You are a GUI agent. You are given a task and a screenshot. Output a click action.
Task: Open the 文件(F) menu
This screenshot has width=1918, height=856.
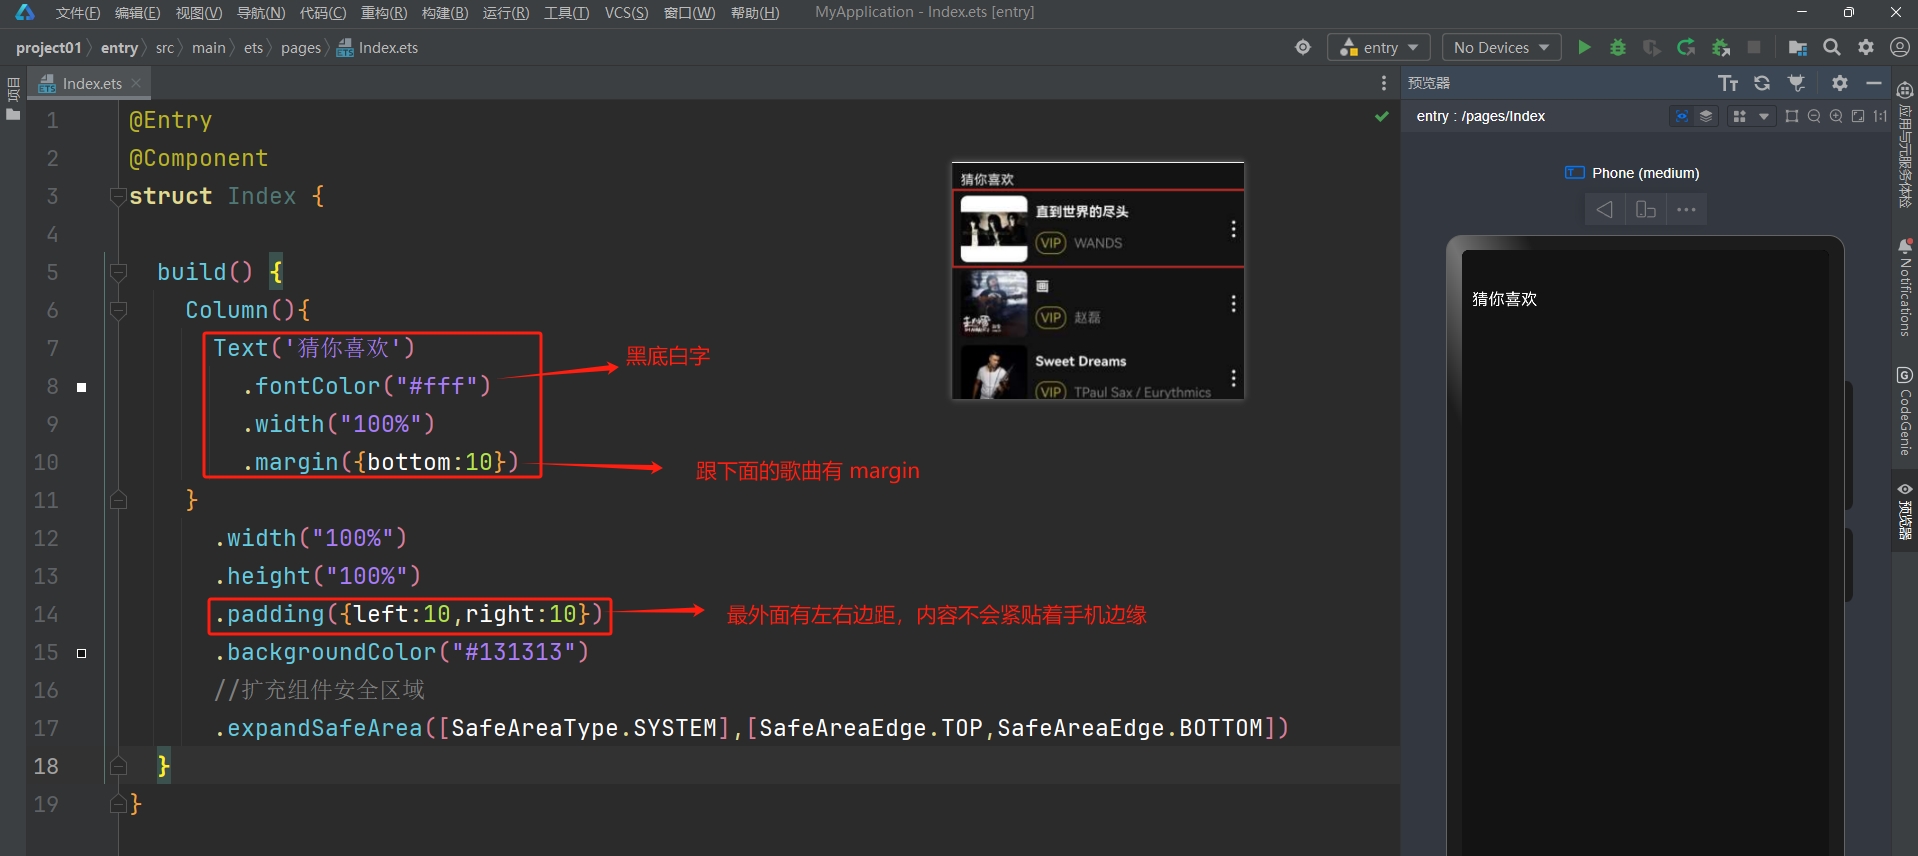78,13
